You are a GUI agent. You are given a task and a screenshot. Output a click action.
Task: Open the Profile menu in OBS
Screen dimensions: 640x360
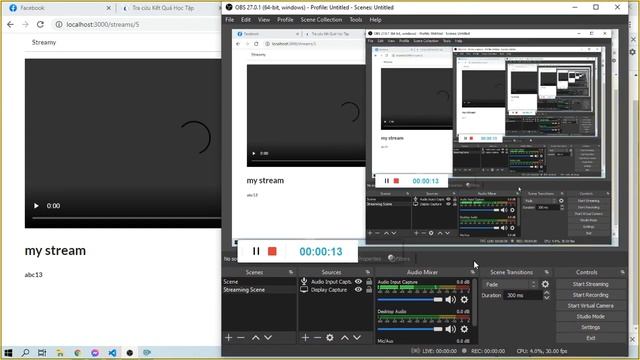pyautogui.click(x=285, y=20)
